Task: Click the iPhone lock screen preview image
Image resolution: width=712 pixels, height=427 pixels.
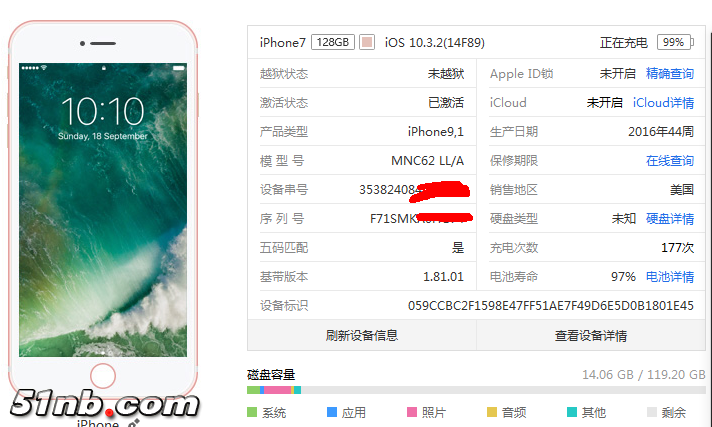Action: pyautogui.click(x=103, y=210)
